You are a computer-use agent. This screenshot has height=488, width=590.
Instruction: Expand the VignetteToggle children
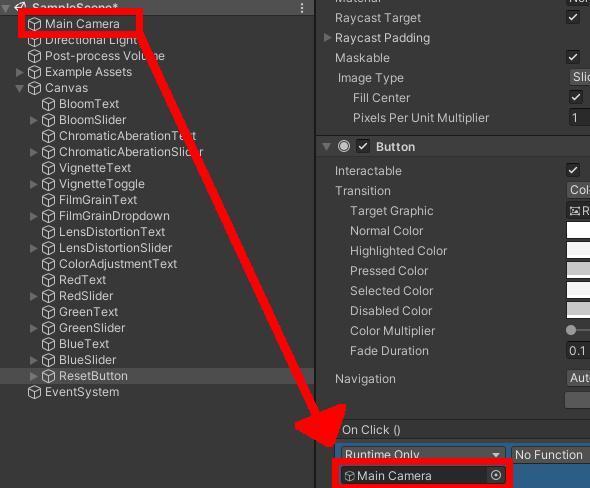click(33, 184)
